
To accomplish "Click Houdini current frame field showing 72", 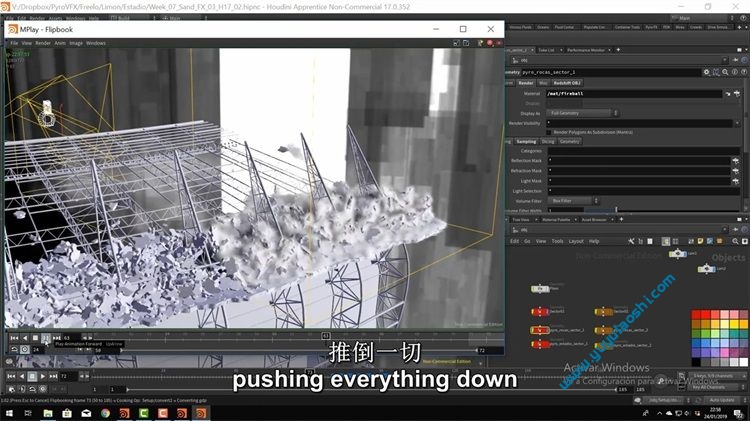I will [67, 377].
